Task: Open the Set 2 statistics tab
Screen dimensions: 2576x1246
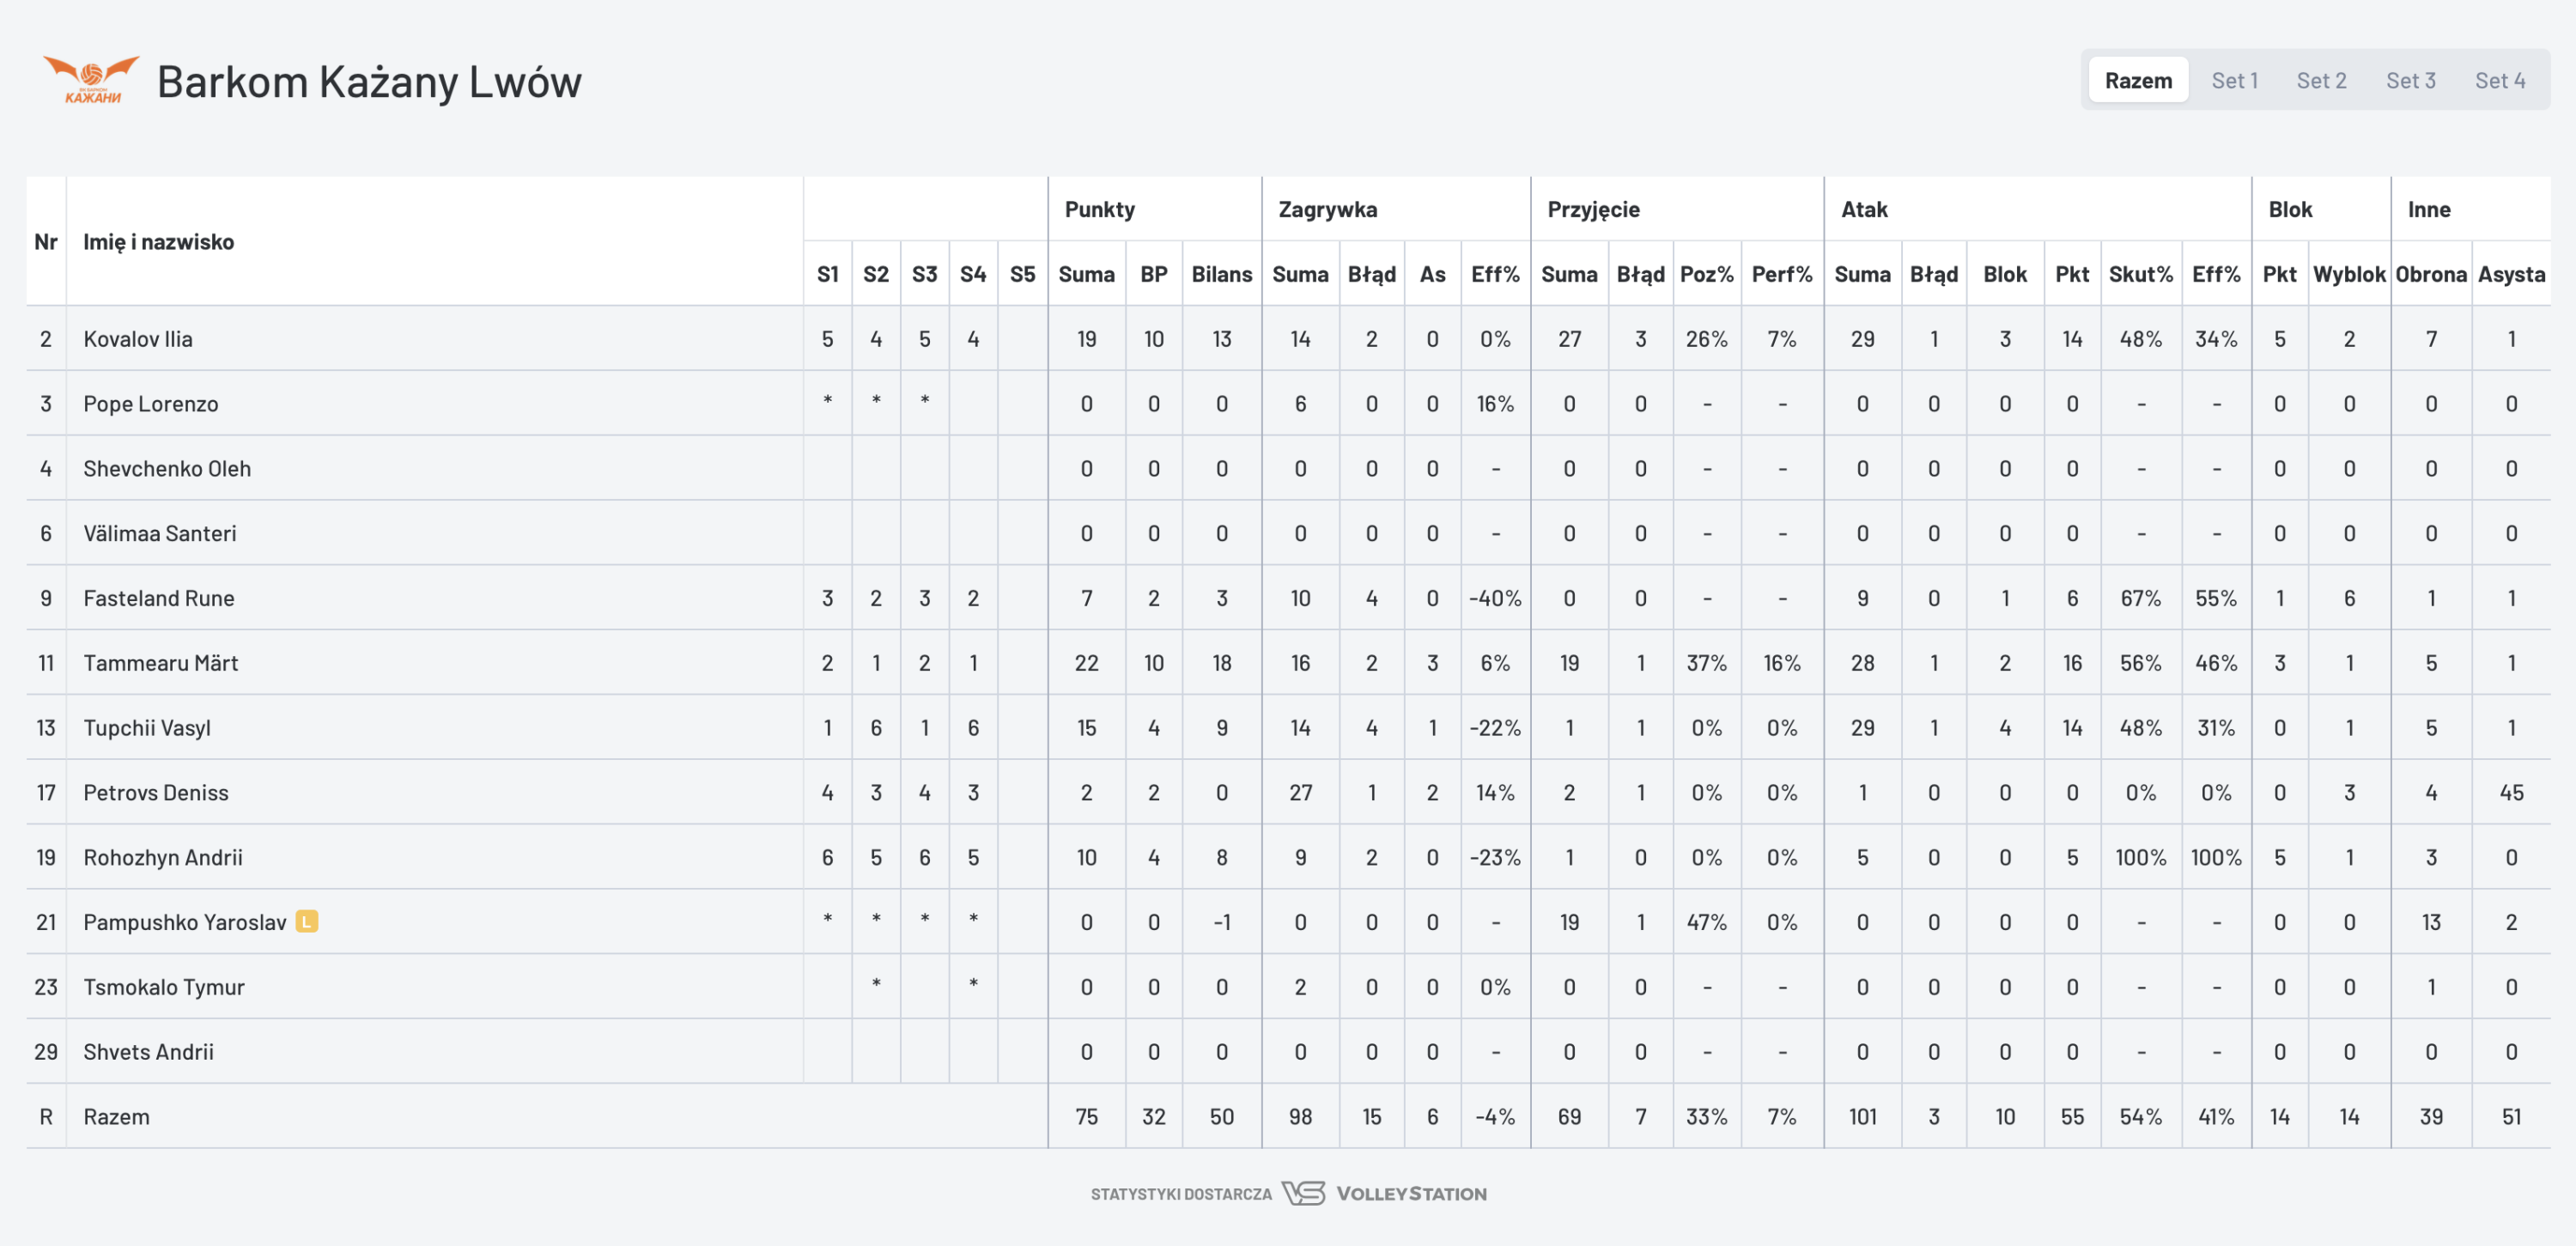Action: [2320, 80]
